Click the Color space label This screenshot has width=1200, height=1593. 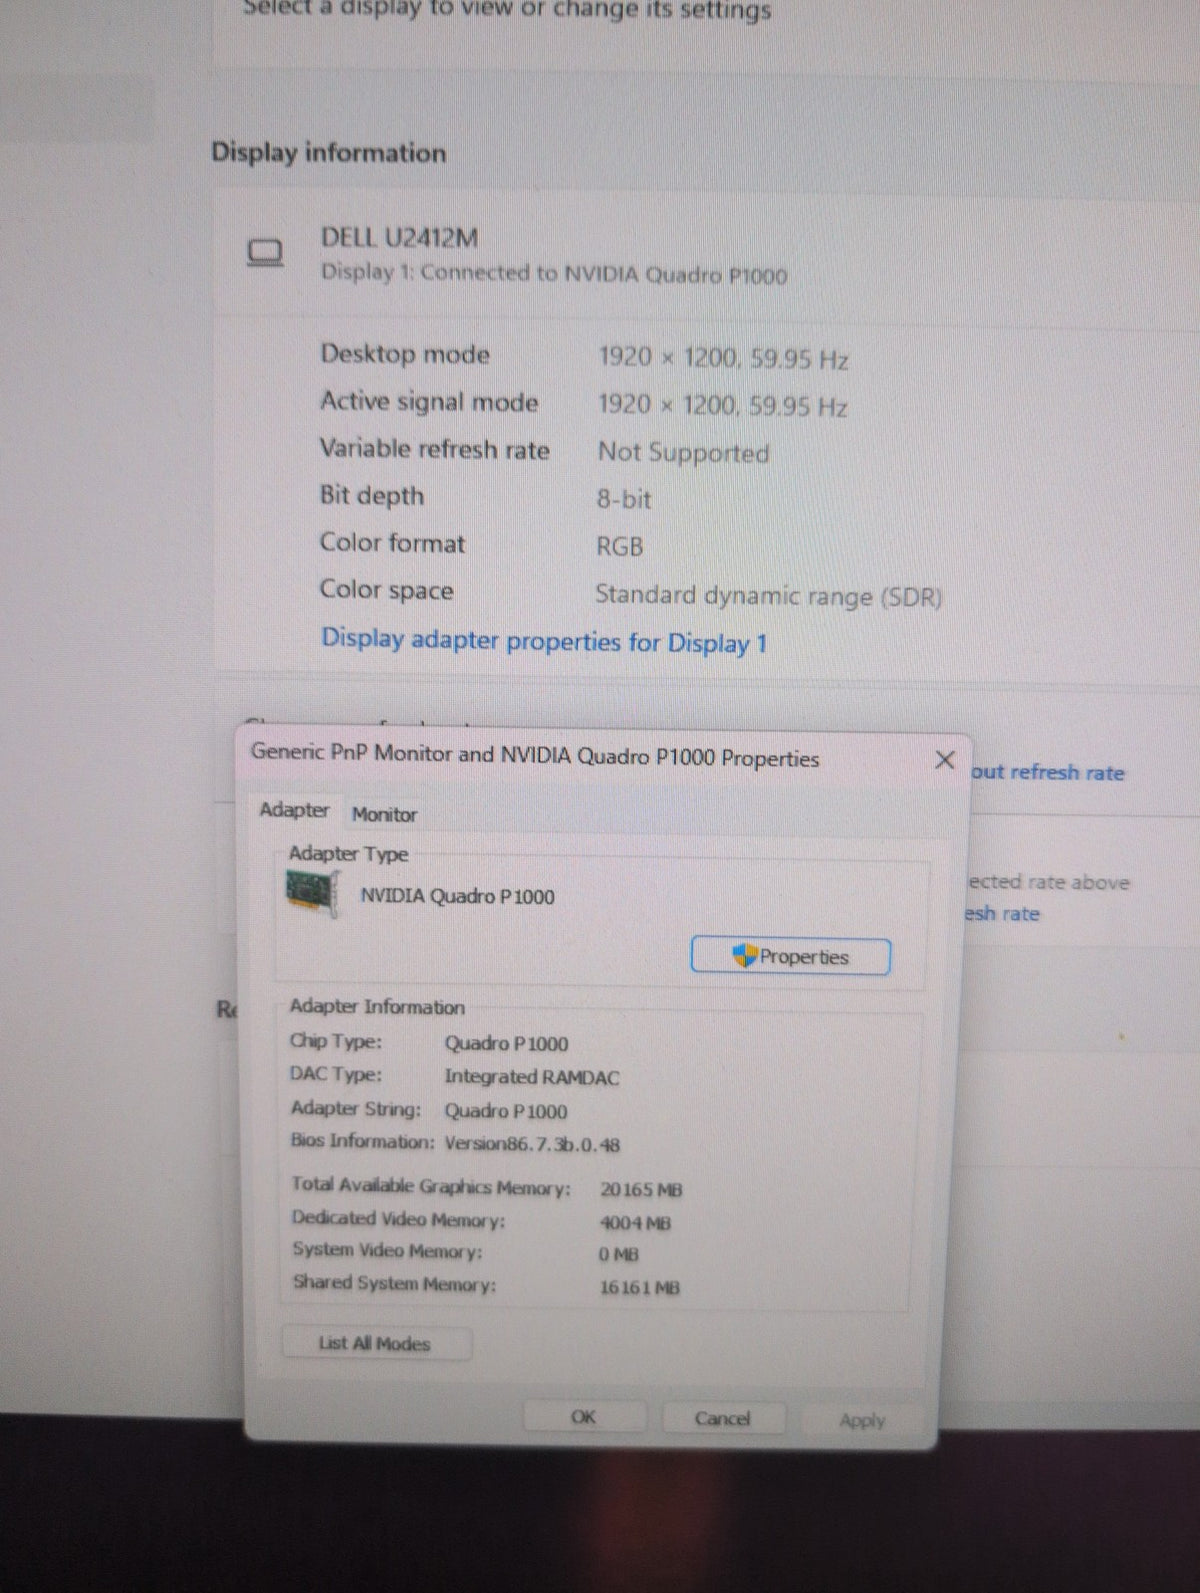coord(386,590)
